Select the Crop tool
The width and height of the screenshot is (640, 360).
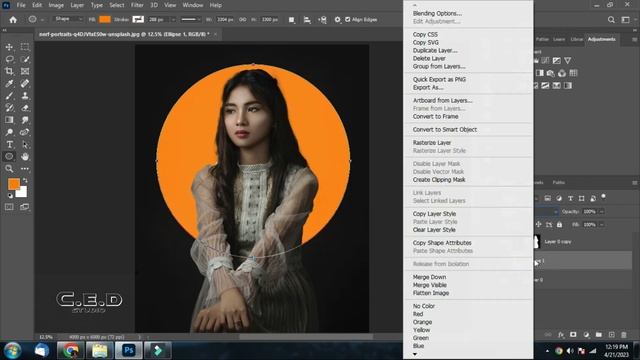9,71
